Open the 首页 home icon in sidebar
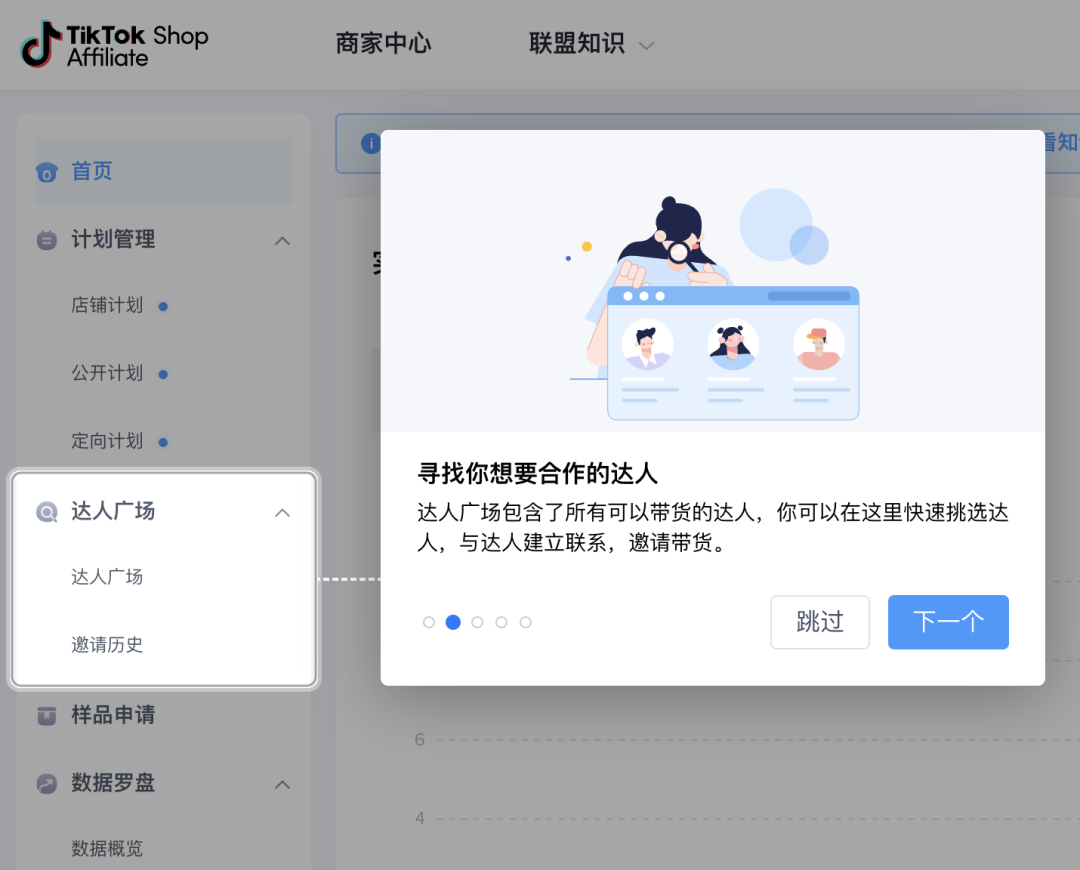Screen dimensions: 1080x870 [x=47, y=171]
